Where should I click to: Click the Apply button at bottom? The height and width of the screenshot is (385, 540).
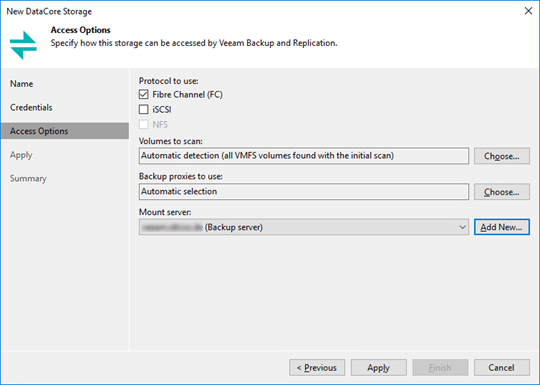pos(378,368)
